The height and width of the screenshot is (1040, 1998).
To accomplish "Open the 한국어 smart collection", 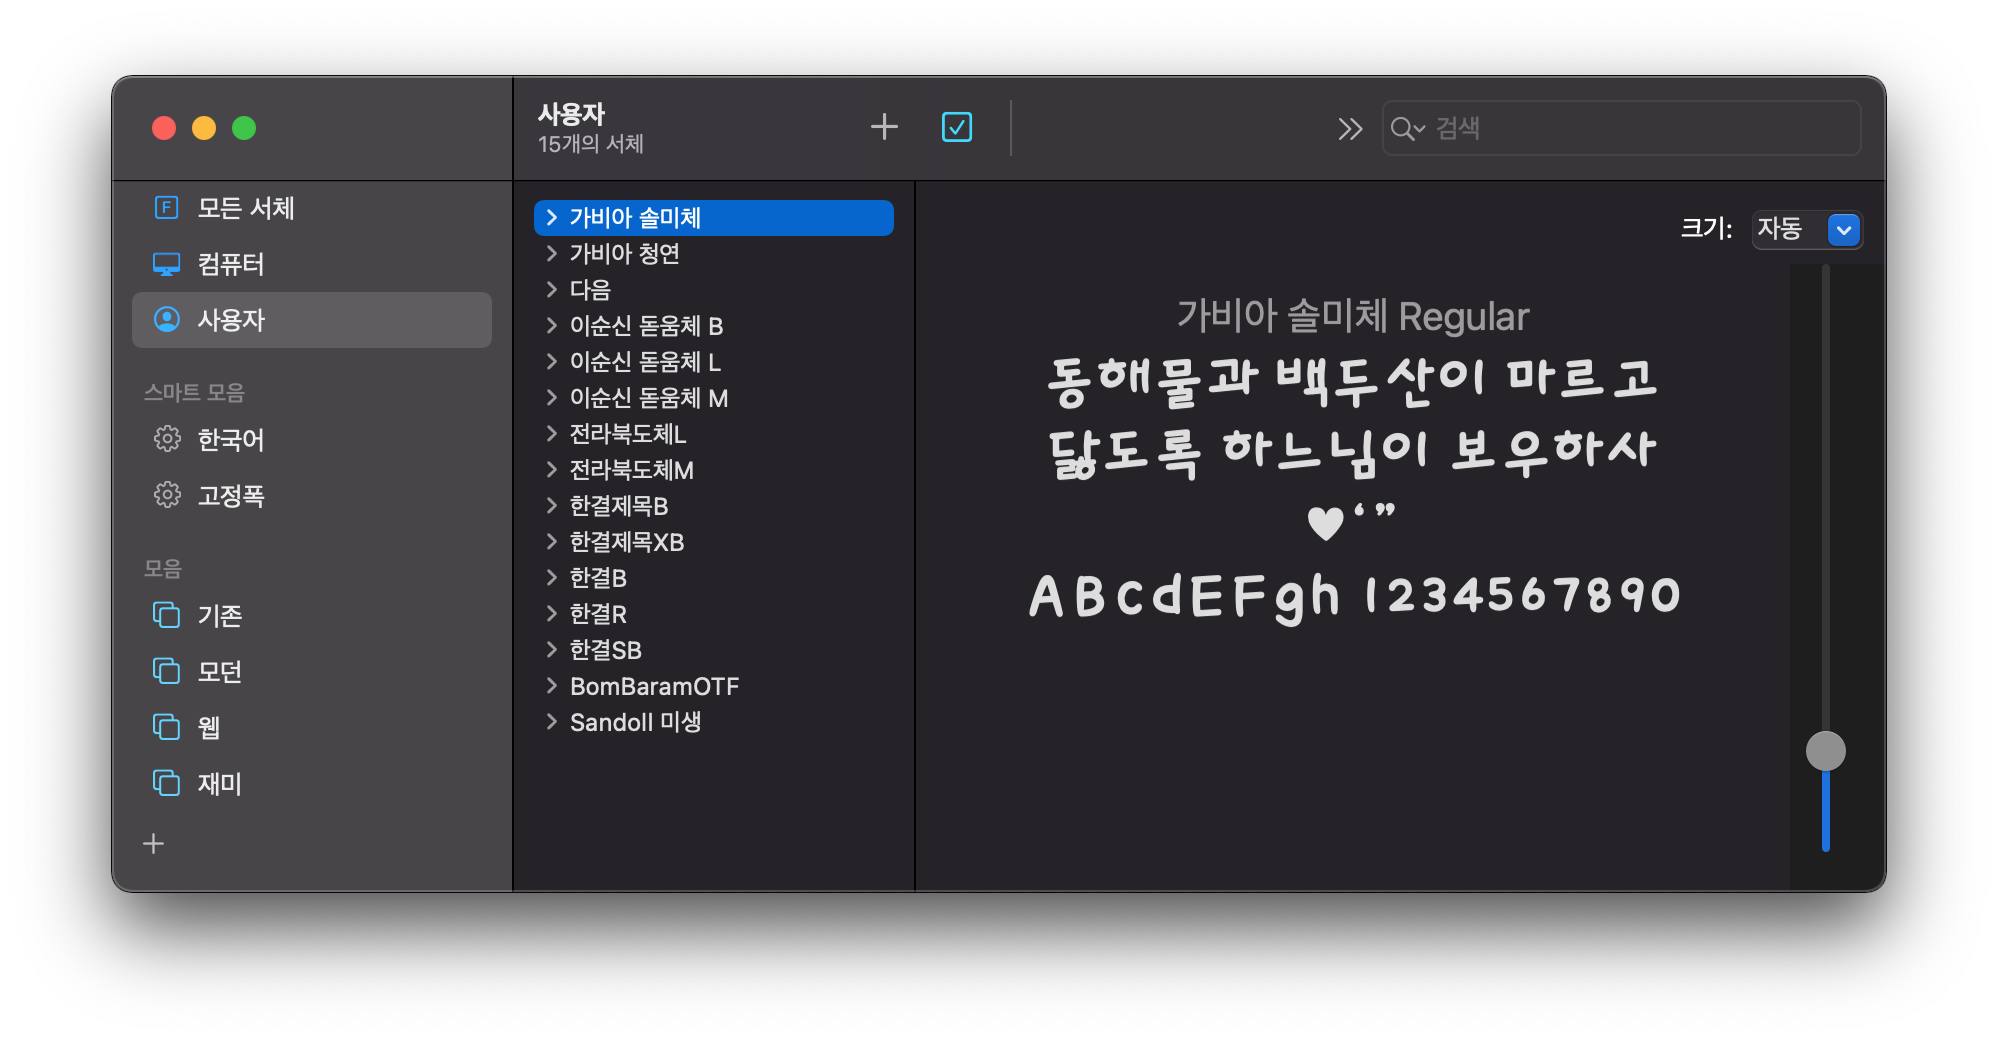I will (312, 440).
